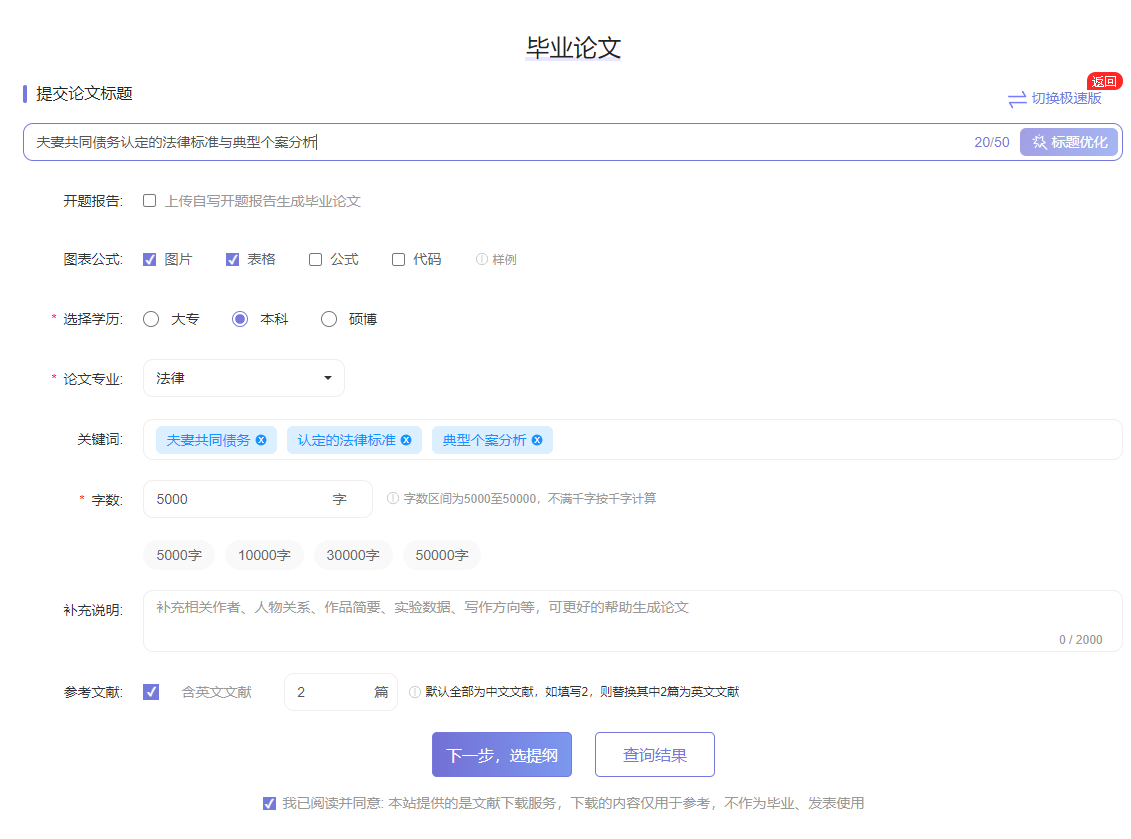This screenshot has width=1131, height=839.
Task: Select the 硕博 radio button
Action: click(x=329, y=319)
